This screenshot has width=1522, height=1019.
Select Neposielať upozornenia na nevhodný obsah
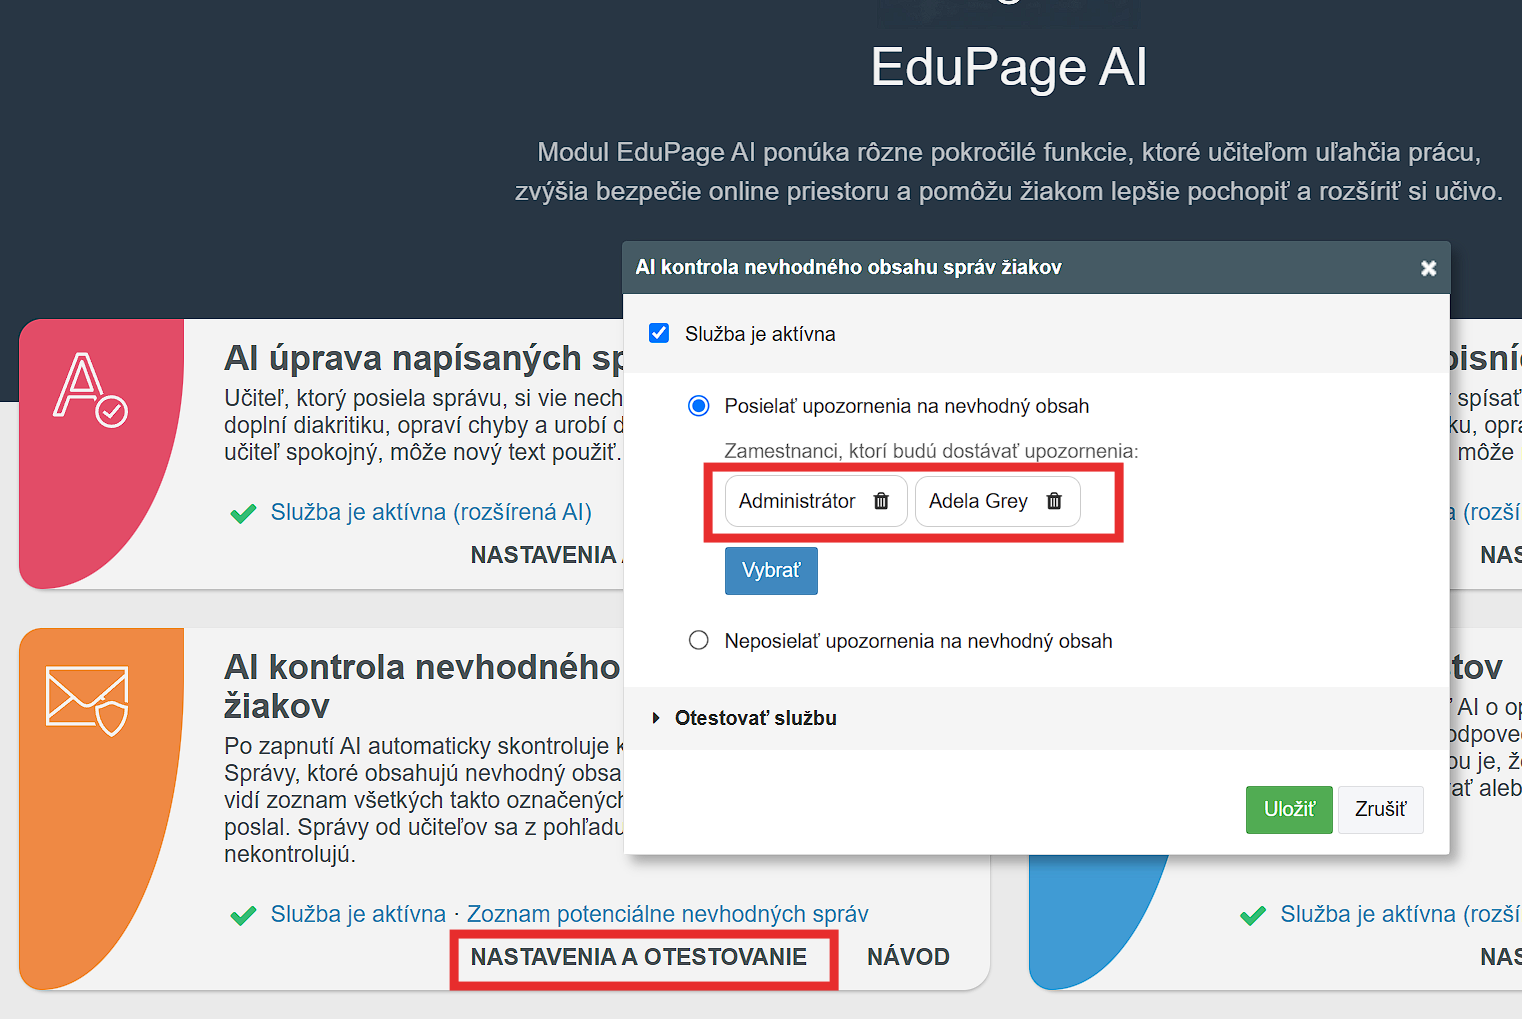pos(699,640)
